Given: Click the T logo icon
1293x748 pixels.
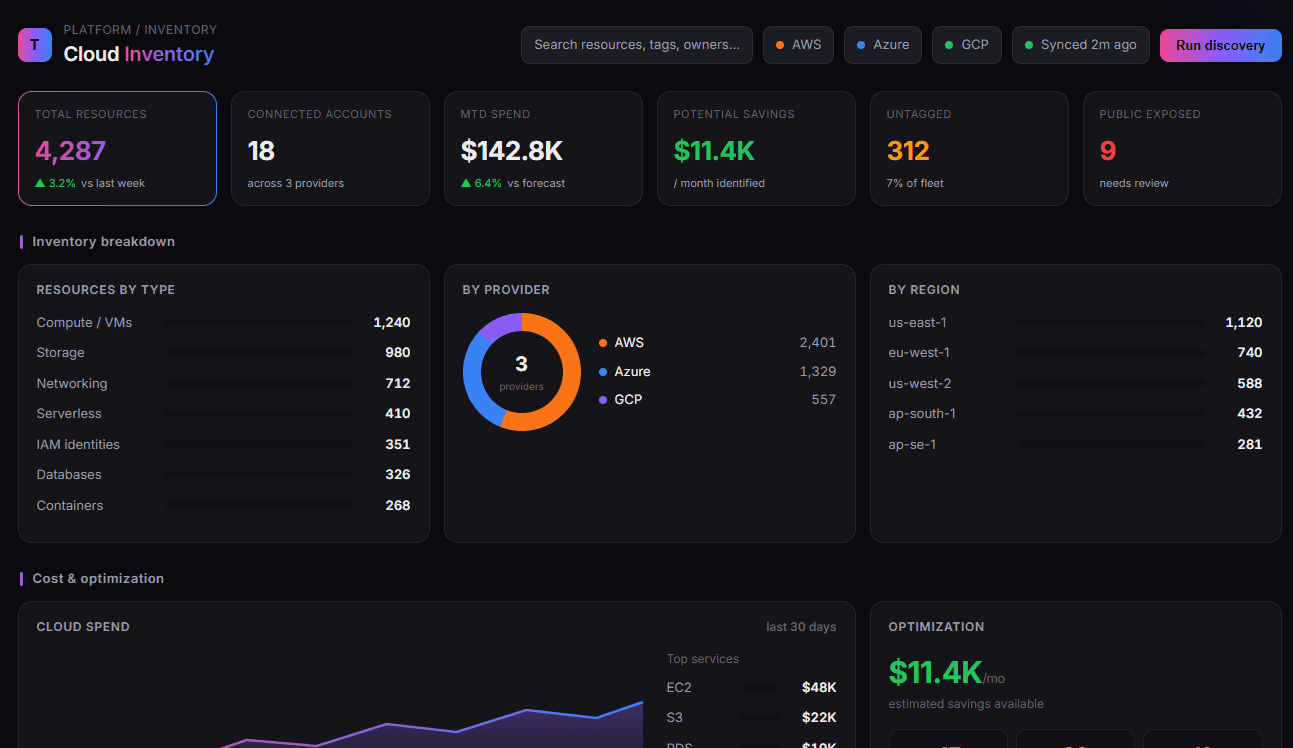Looking at the screenshot, I should (x=35, y=45).
